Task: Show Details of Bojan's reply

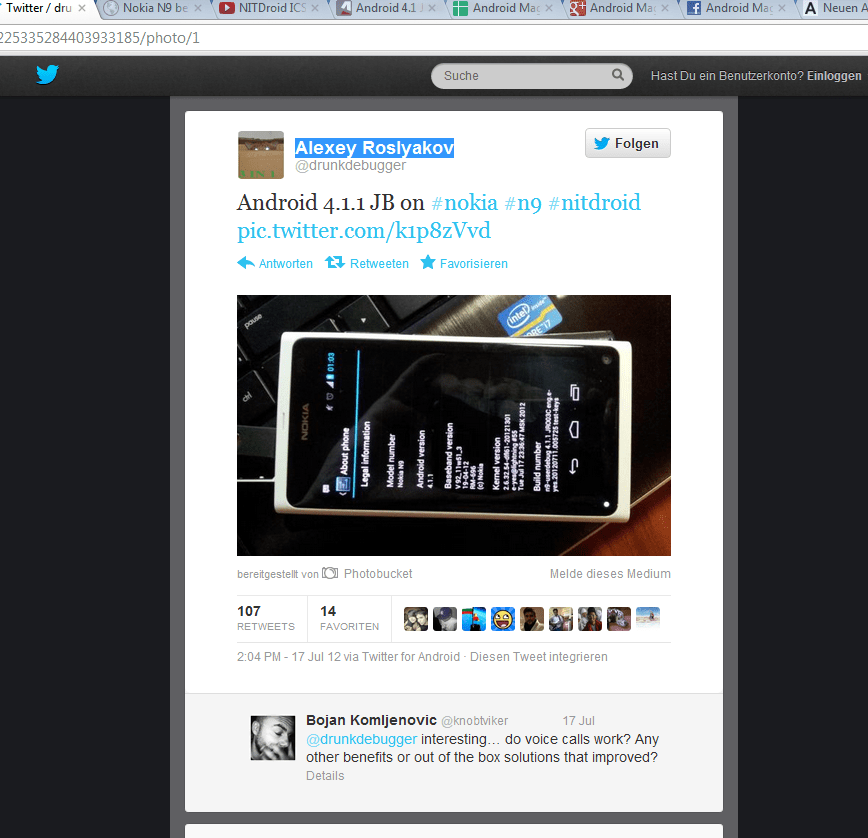Action: 325,775
